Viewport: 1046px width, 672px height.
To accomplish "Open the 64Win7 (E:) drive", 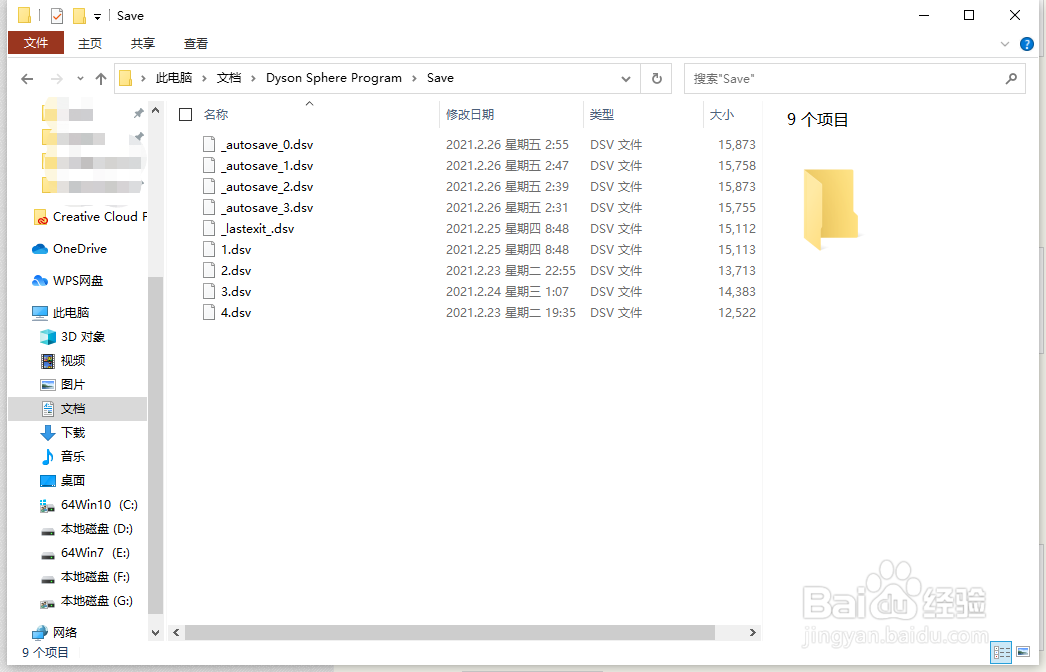I will pyautogui.click(x=85, y=553).
